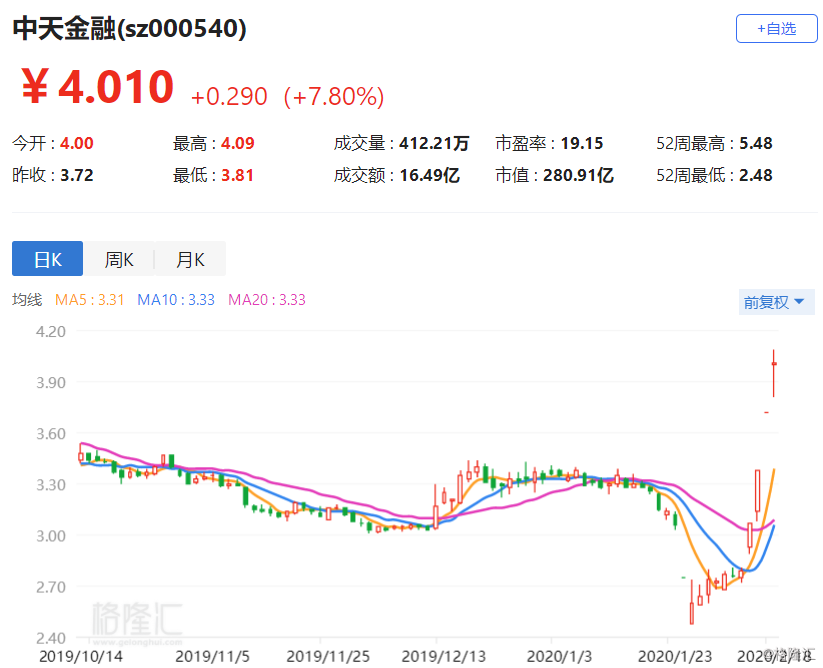
Task: Switch to the 周K weekly chart tab
Action: 119,259
